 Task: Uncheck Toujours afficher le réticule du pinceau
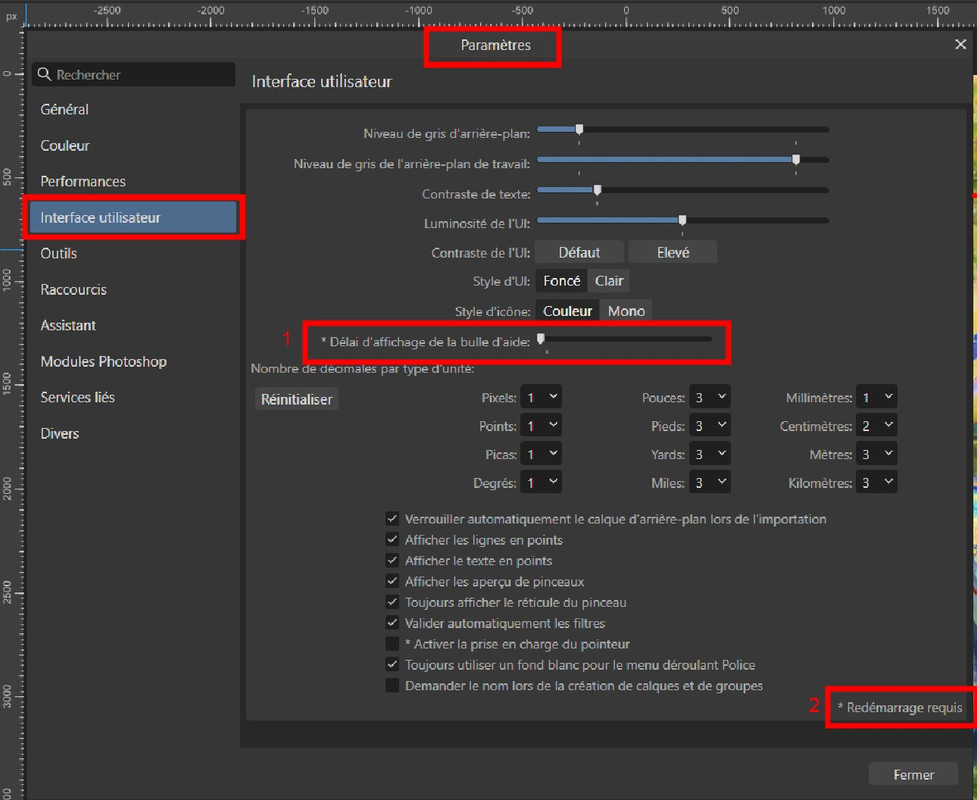[x=392, y=602]
